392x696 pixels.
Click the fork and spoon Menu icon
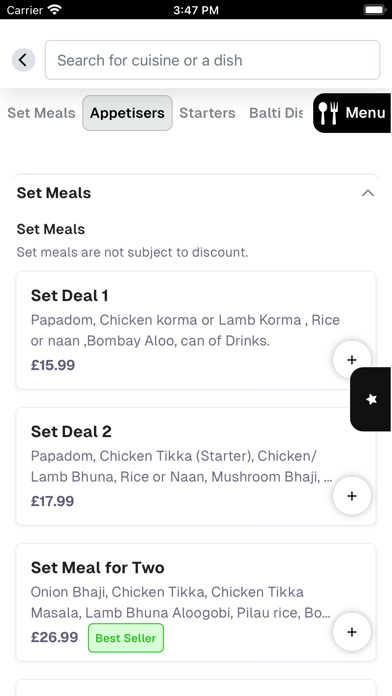coord(329,113)
